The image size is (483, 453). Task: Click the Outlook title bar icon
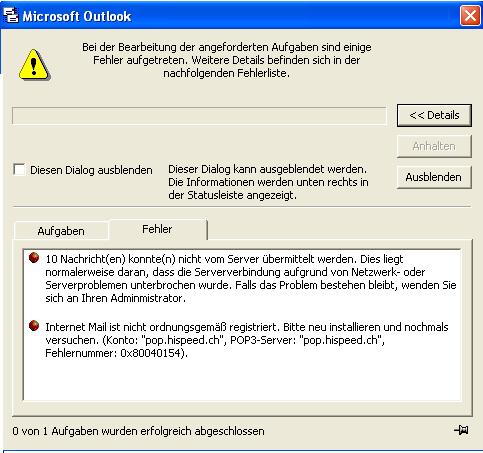point(10,15)
